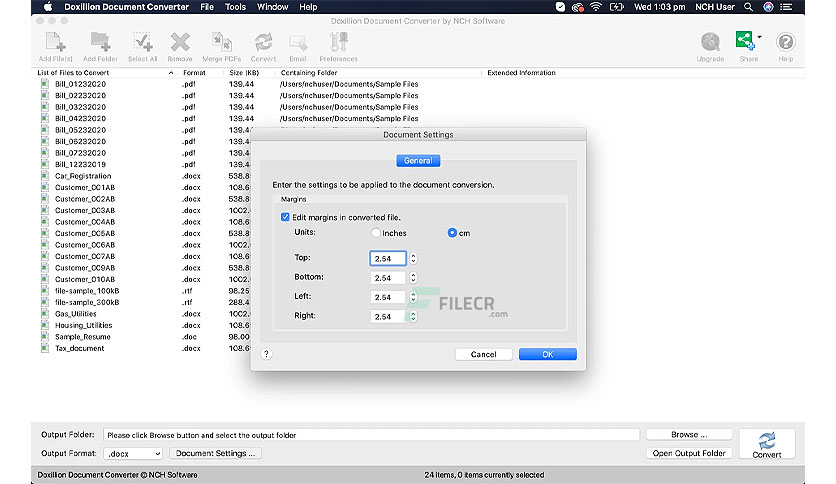The image size is (836, 484).
Task: Select the General tab in Document Settings
Action: (418, 160)
